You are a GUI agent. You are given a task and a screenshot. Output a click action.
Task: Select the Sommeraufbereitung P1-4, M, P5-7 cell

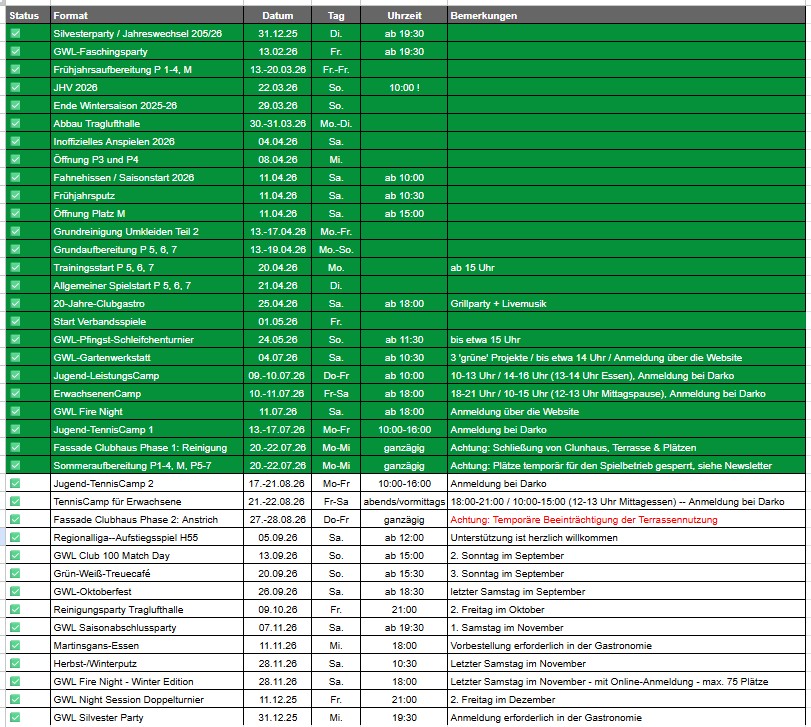point(147,465)
